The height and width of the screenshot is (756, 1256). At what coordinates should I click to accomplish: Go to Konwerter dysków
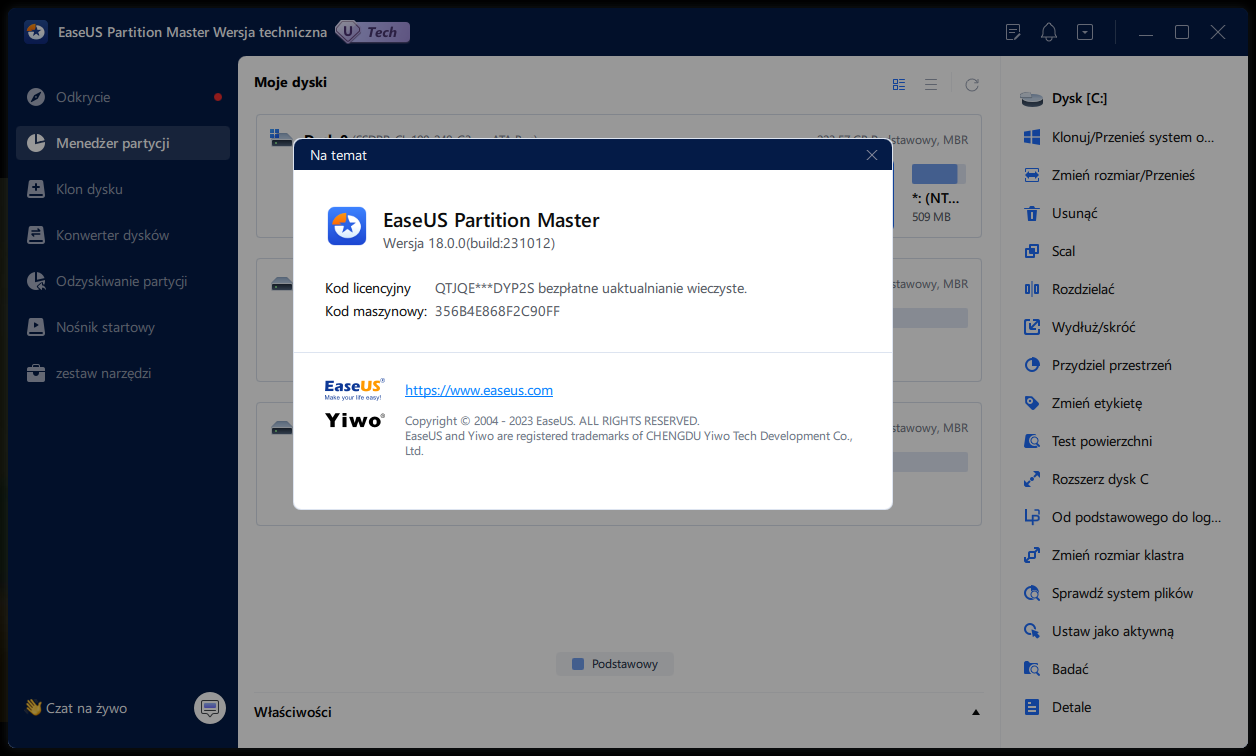pos(123,235)
